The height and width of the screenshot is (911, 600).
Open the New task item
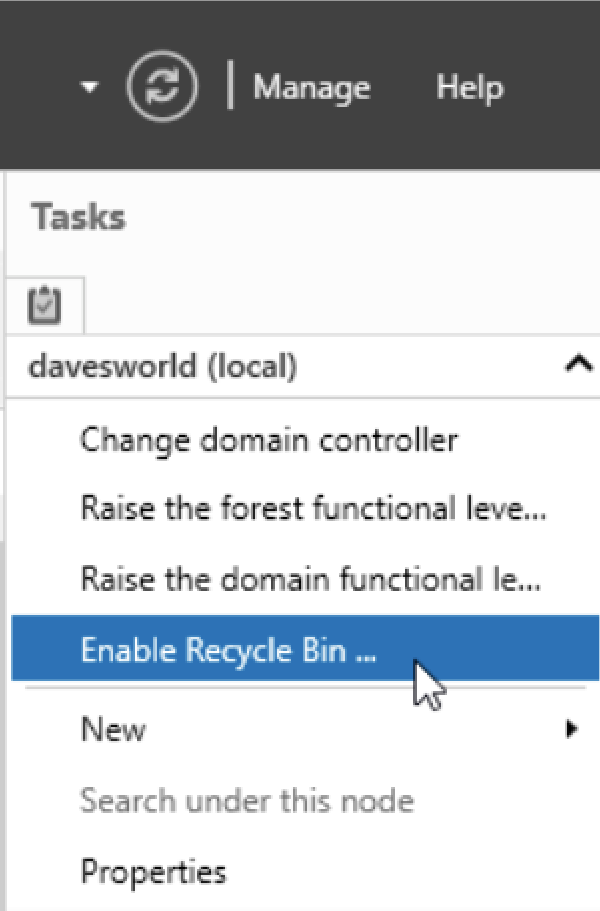pyautogui.click(x=113, y=729)
